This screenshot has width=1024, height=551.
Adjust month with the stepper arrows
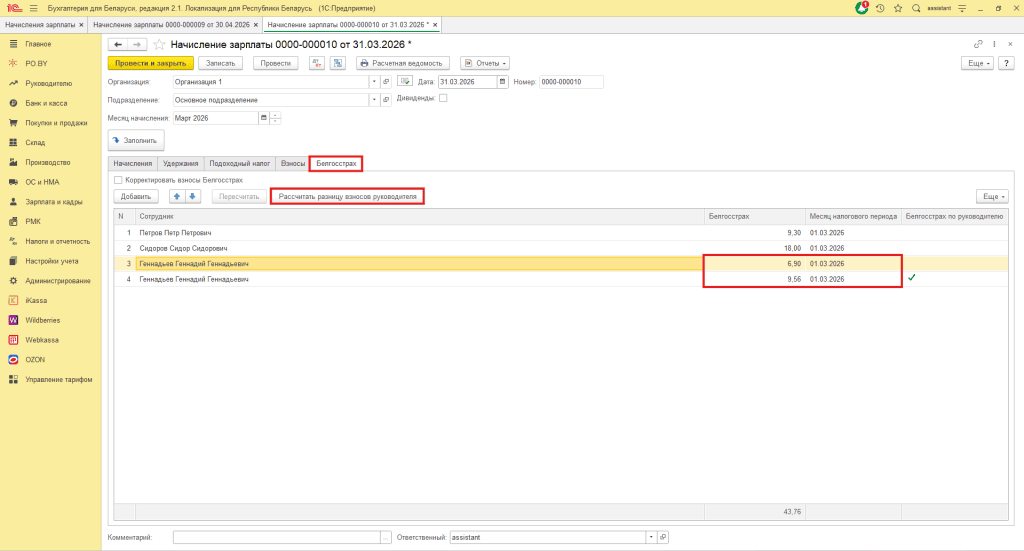coord(275,118)
